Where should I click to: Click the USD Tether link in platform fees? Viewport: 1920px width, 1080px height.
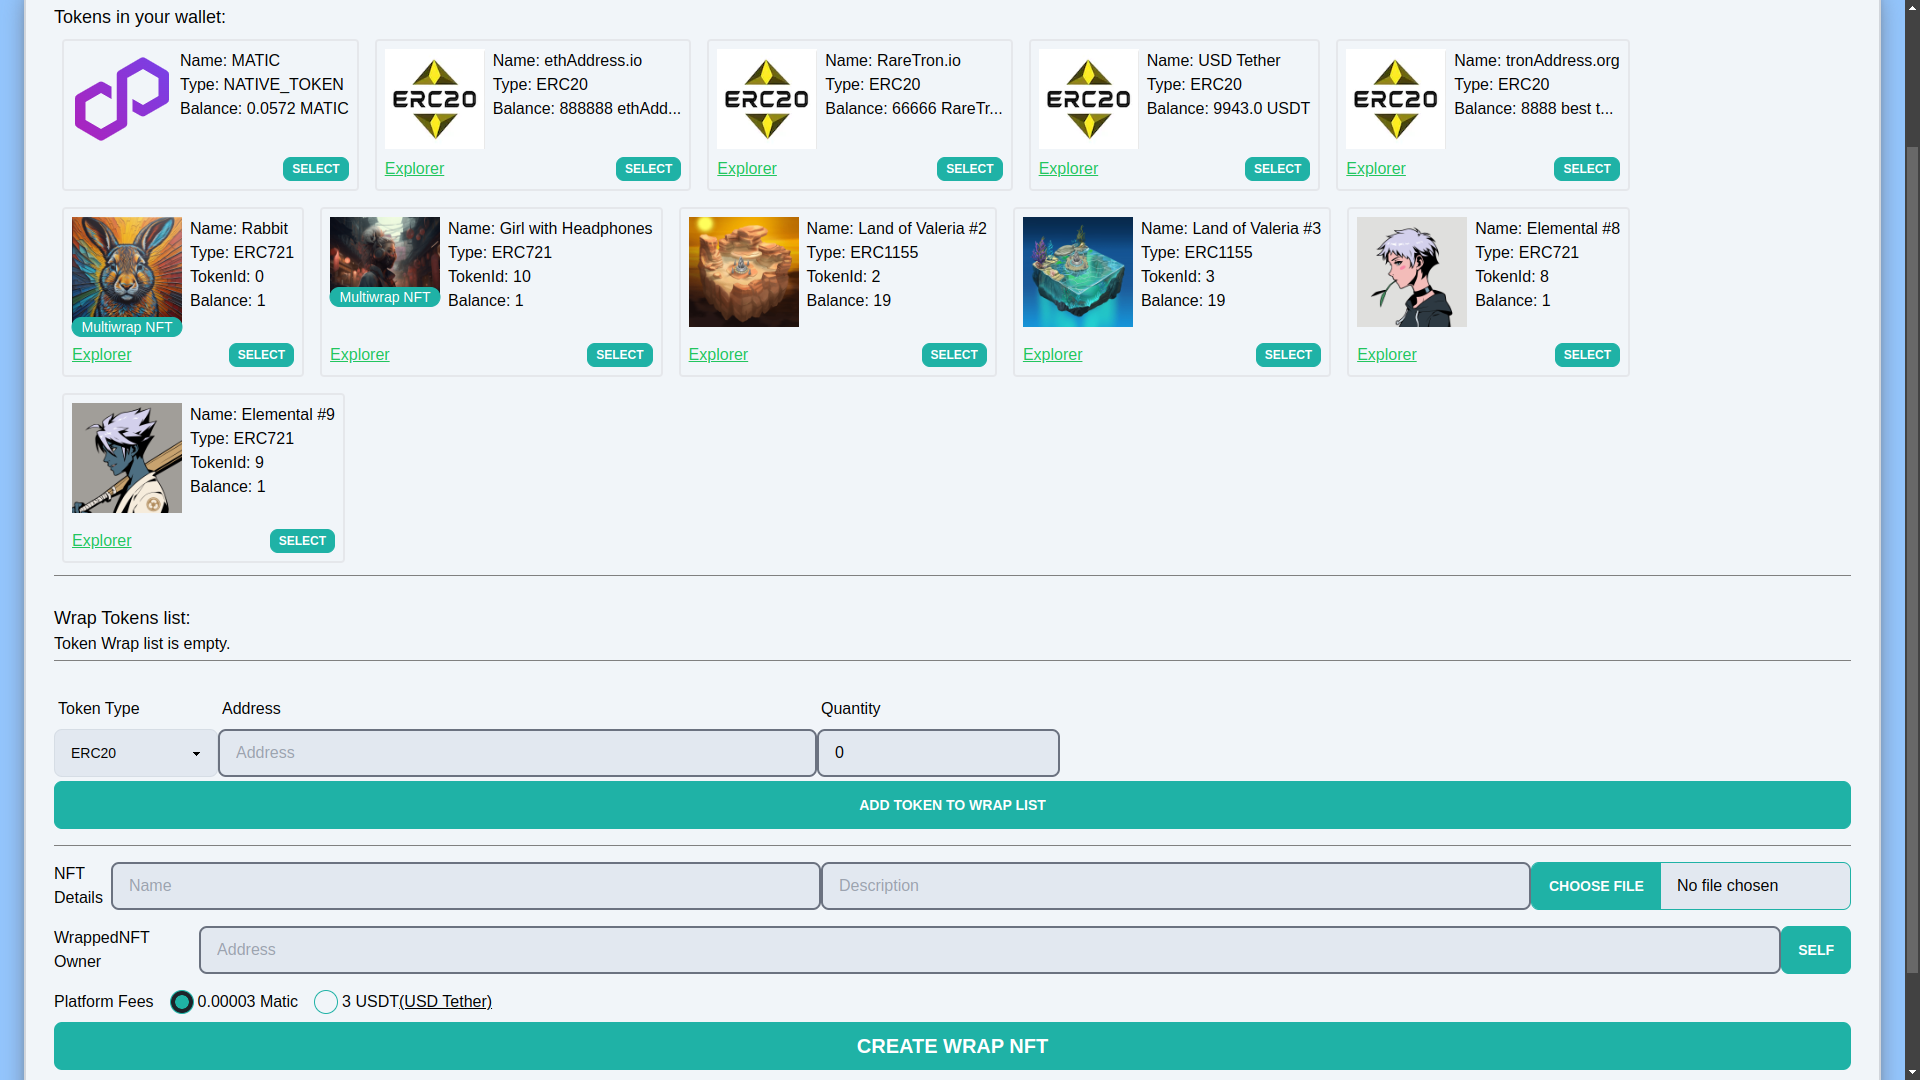point(446,1001)
